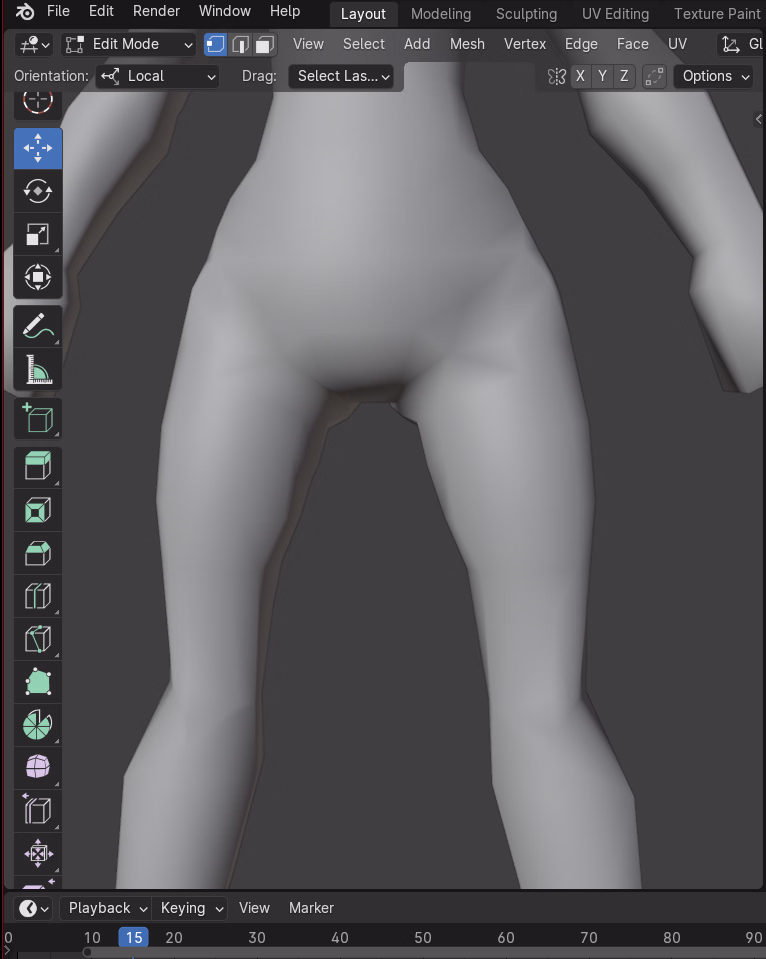The image size is (766, 959).
Task: Select the Edge Slide tool
Action: 38,810
